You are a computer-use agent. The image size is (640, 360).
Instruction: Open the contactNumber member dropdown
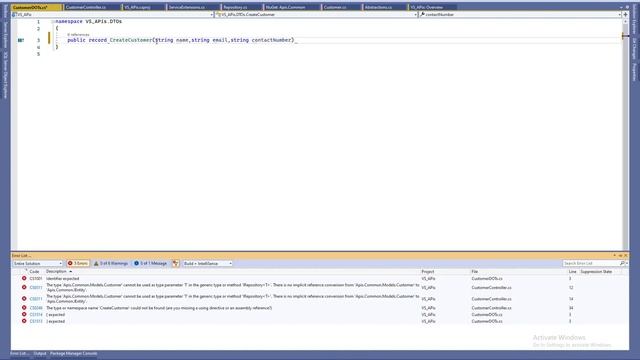[520, 14]
